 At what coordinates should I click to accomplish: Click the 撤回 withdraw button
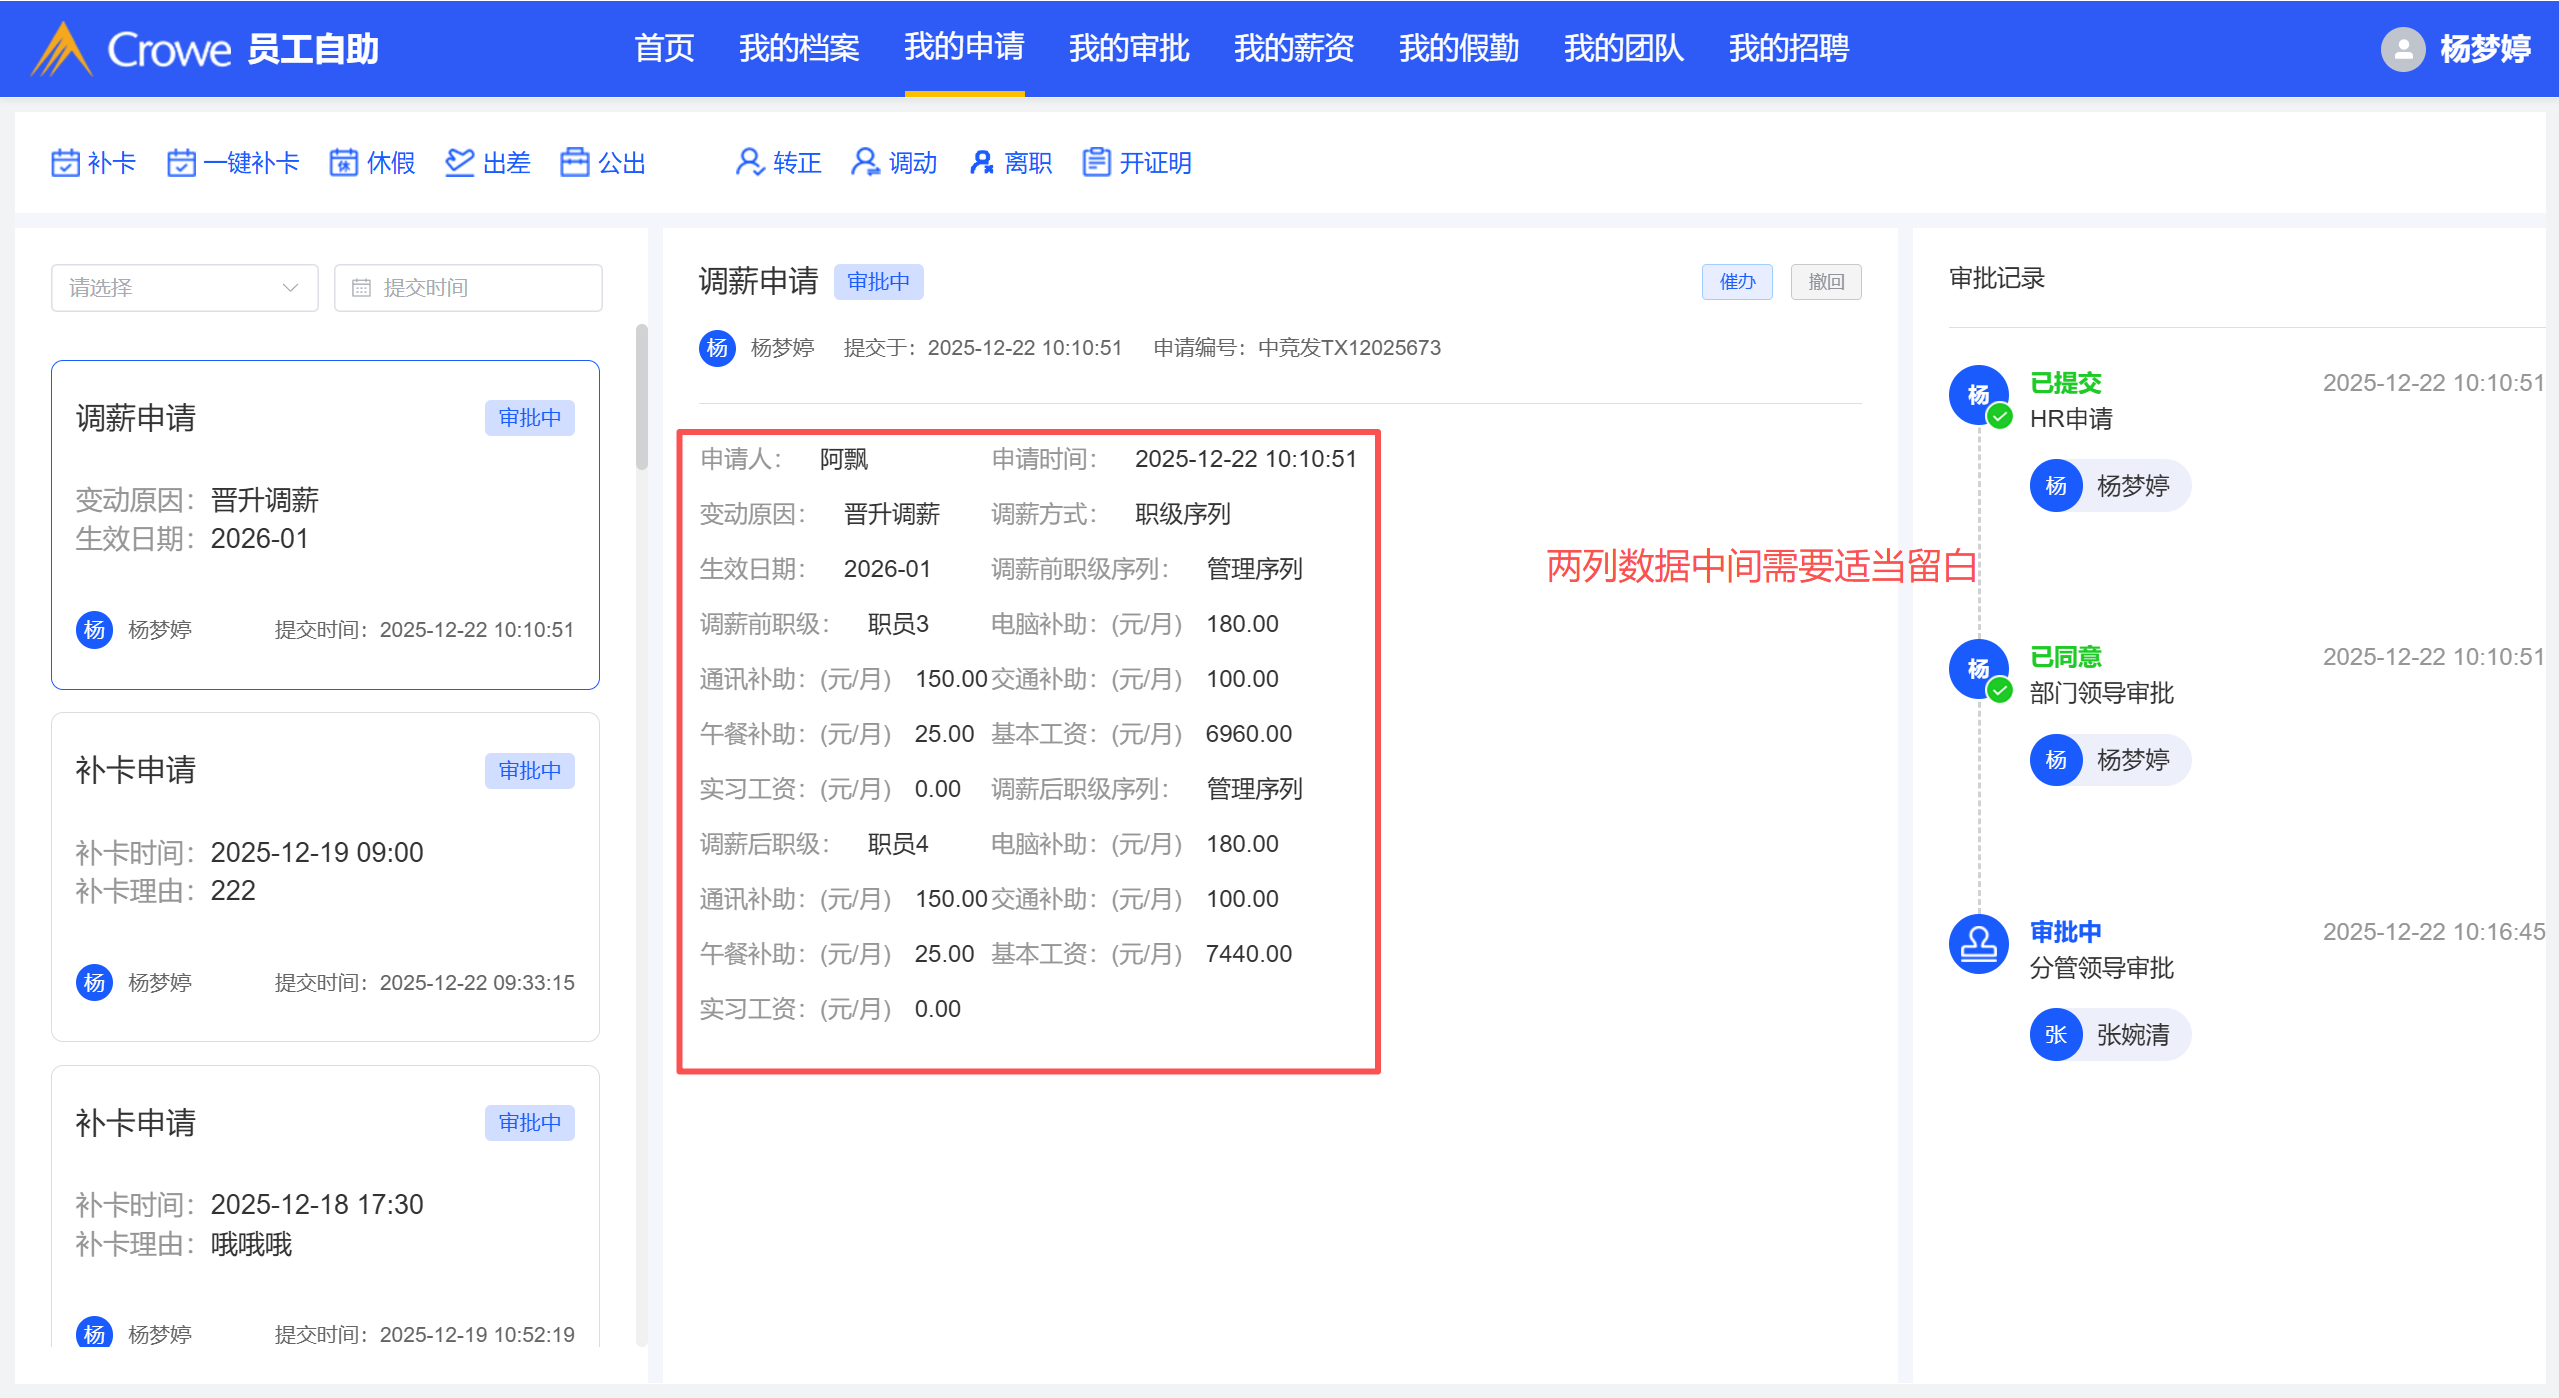(1825, 282)
